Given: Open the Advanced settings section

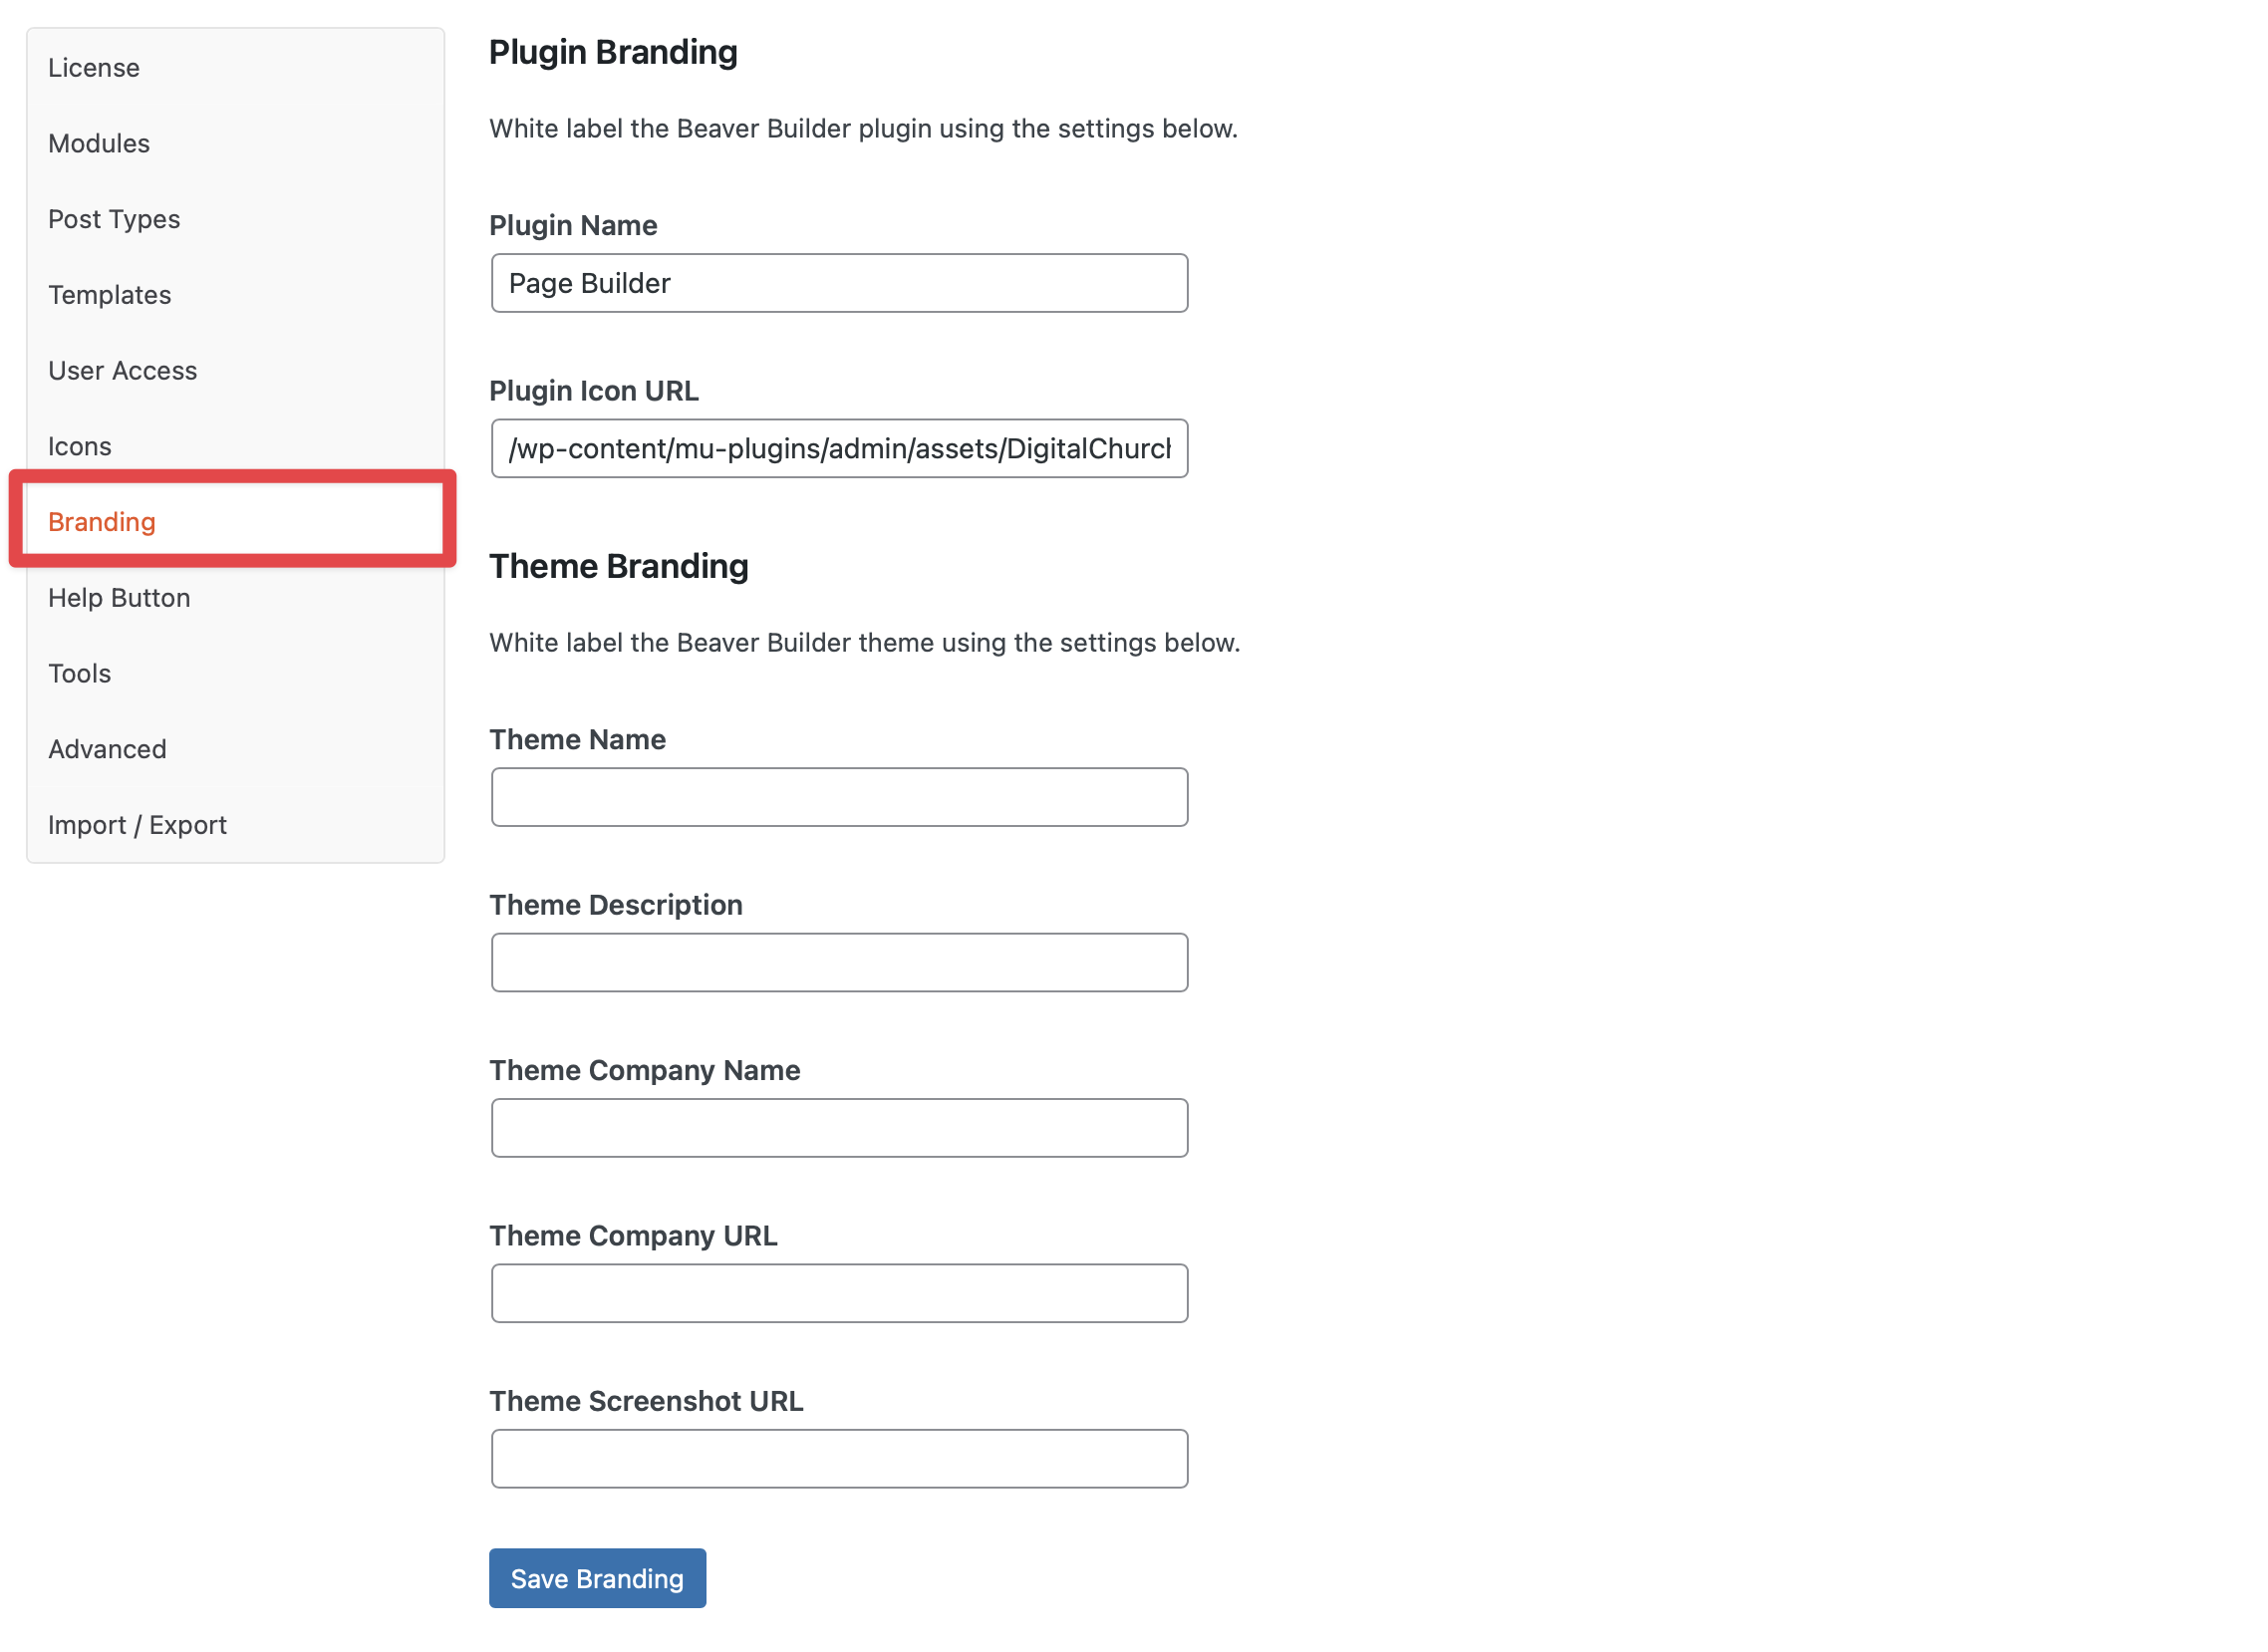Looking at the screenshot, I should click(108, 746).
